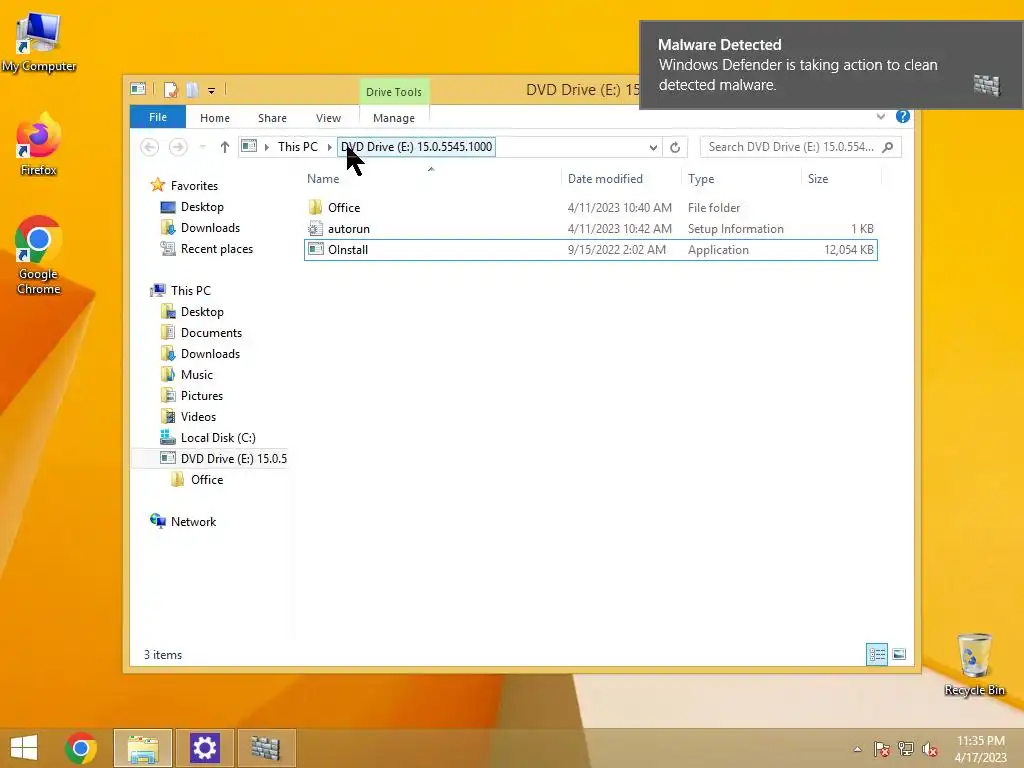Click the Explorer window system icon
1024x768 pixels.
138,89
